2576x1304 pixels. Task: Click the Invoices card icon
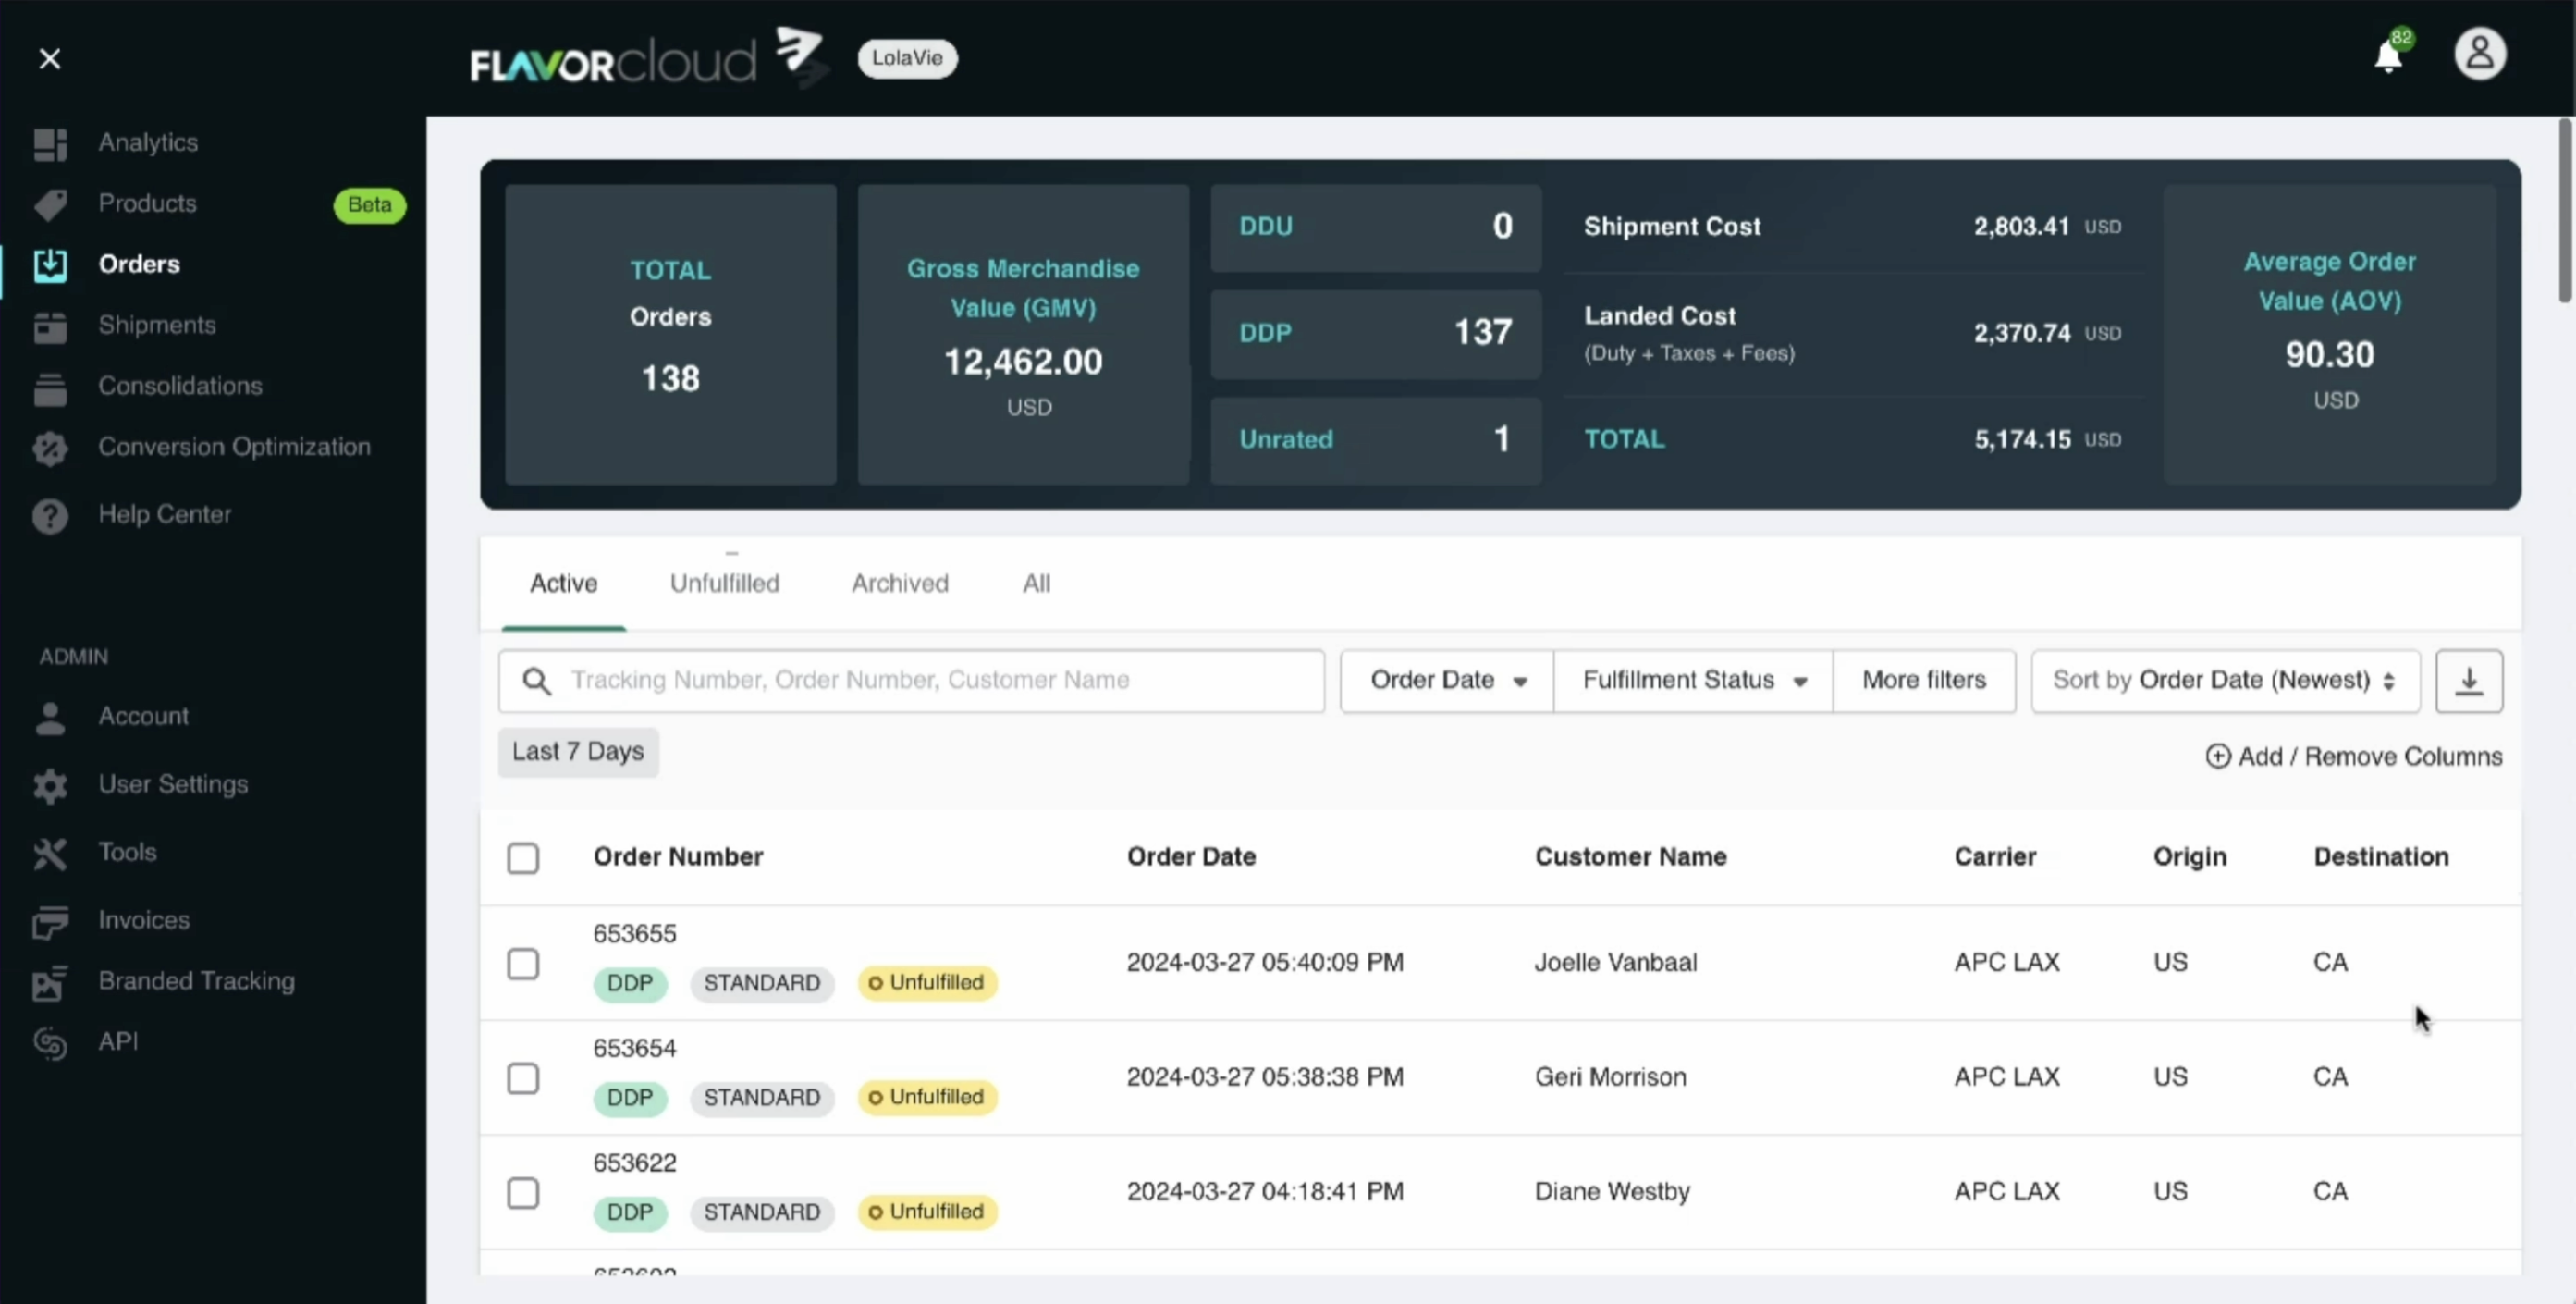click(50, 921)
